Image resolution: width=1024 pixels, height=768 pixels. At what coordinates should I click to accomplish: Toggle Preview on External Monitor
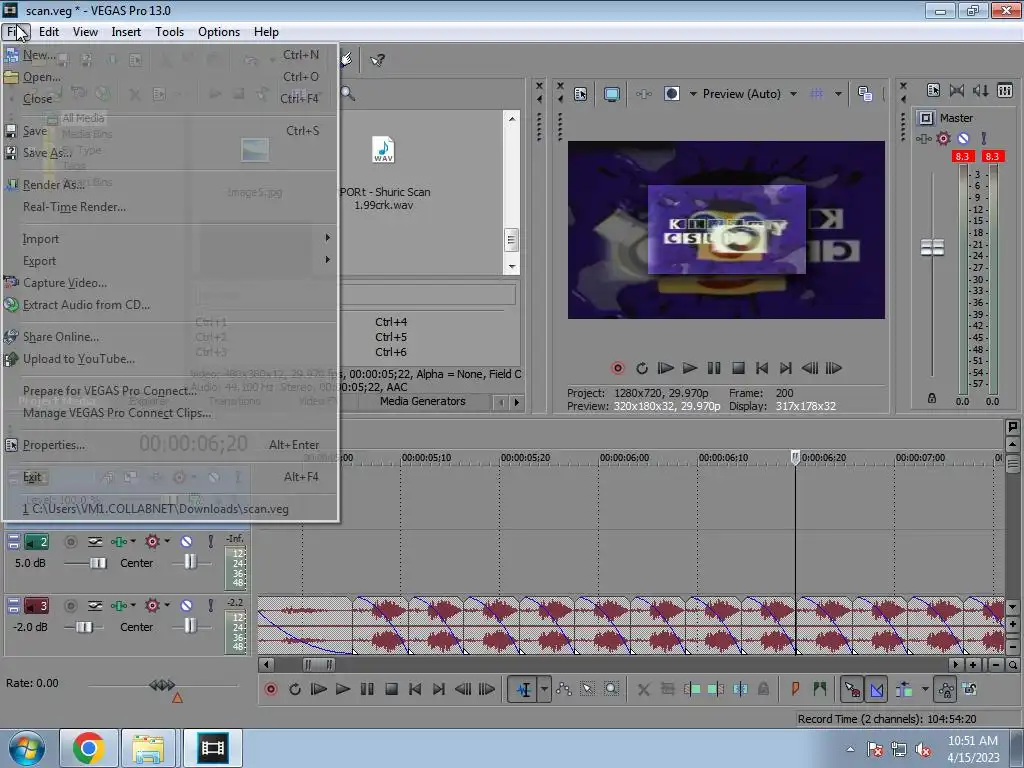pyautogui.click(x=612, y=94)
